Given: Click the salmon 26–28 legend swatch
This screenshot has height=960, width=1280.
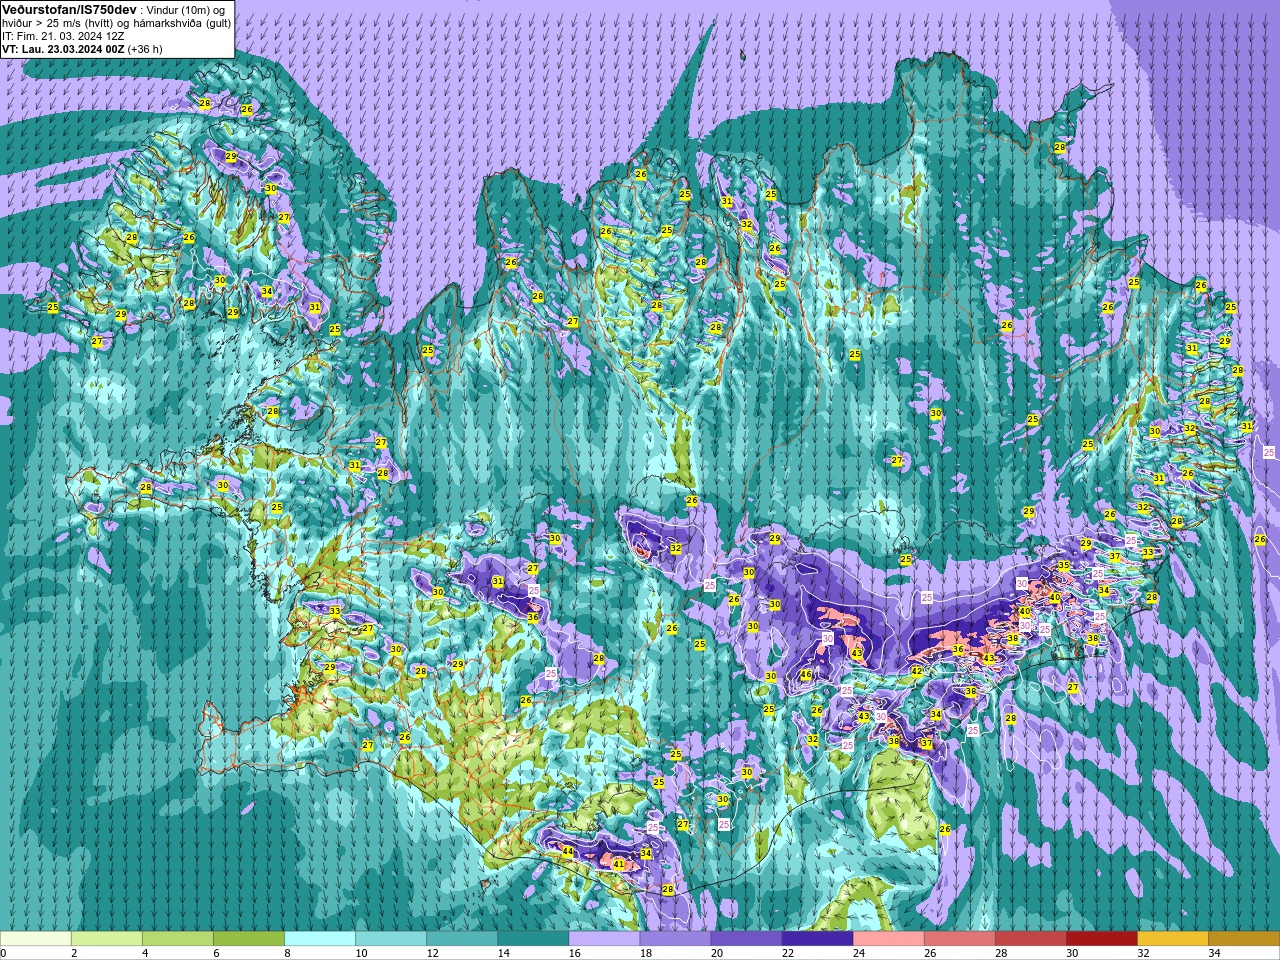Looking at the screenshot, I should pos(959,939).
